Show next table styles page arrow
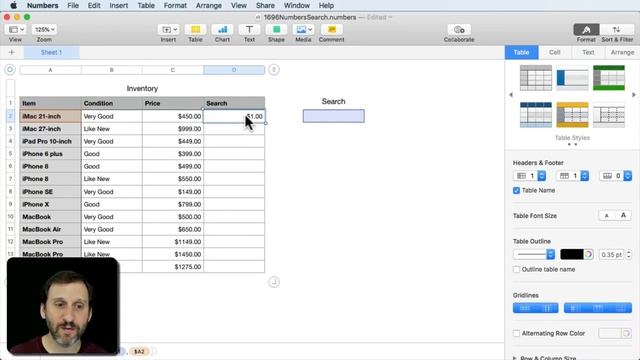This screenshot has height=360, width=640. pyautogui.click(x=633, y=95)
